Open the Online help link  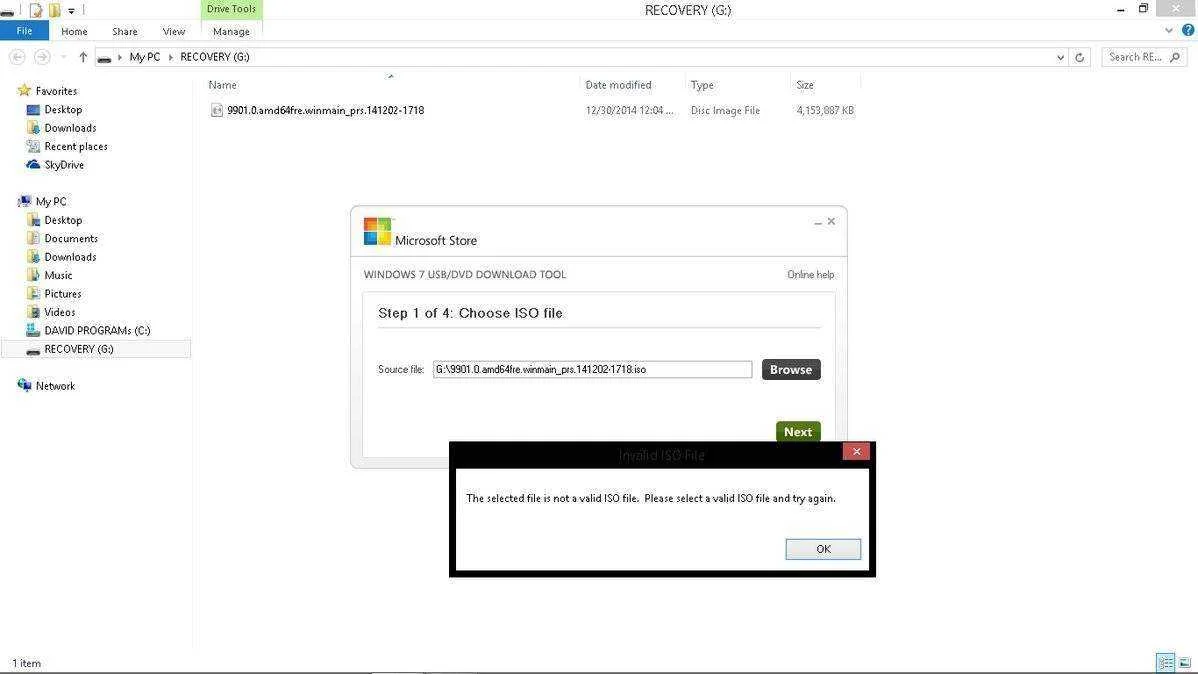810,274
